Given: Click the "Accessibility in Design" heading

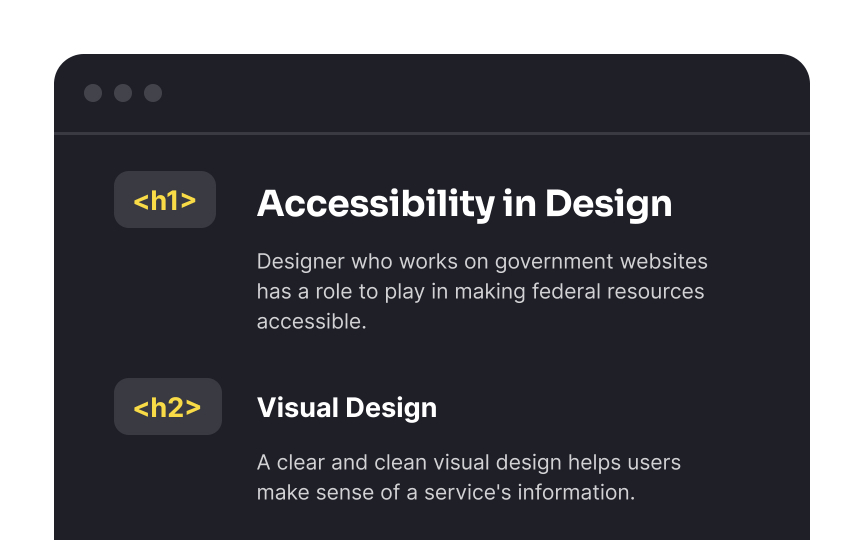Looking at the screenshot, I should [465, 204].
